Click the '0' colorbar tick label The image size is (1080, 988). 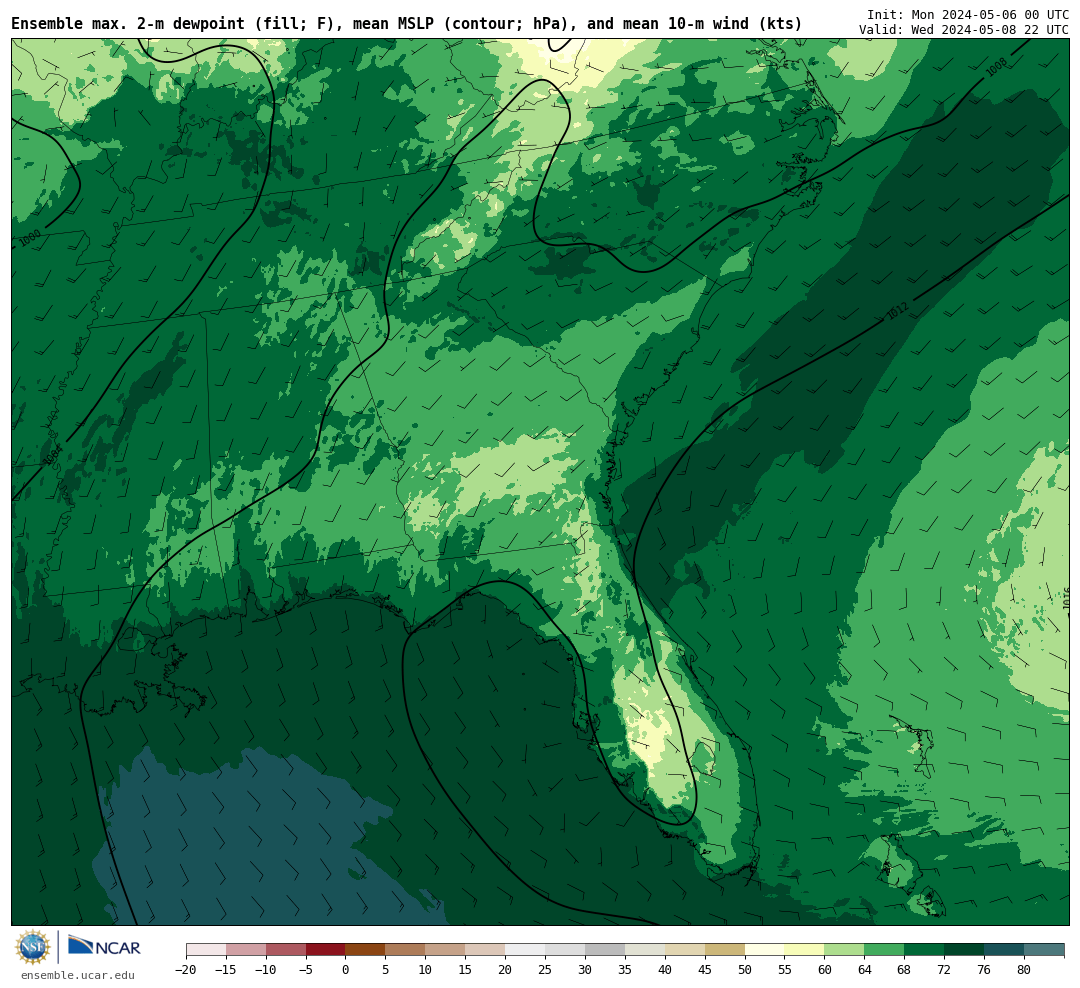coord(346,970)
